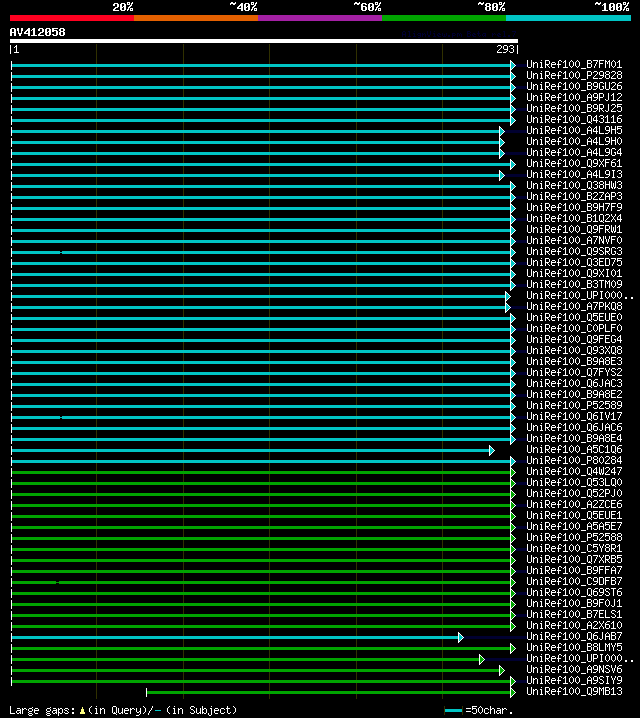Click hit UniRef100_P52589
The height and width of the screenshot is (718, 640).
574,405
